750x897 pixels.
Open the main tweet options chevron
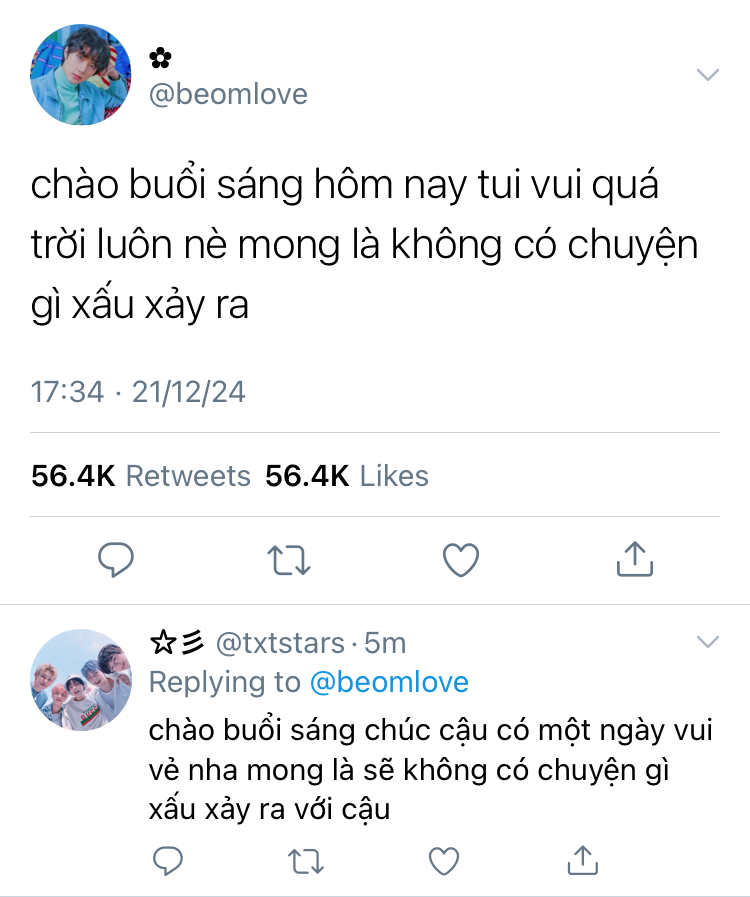(x=708, y=75)
